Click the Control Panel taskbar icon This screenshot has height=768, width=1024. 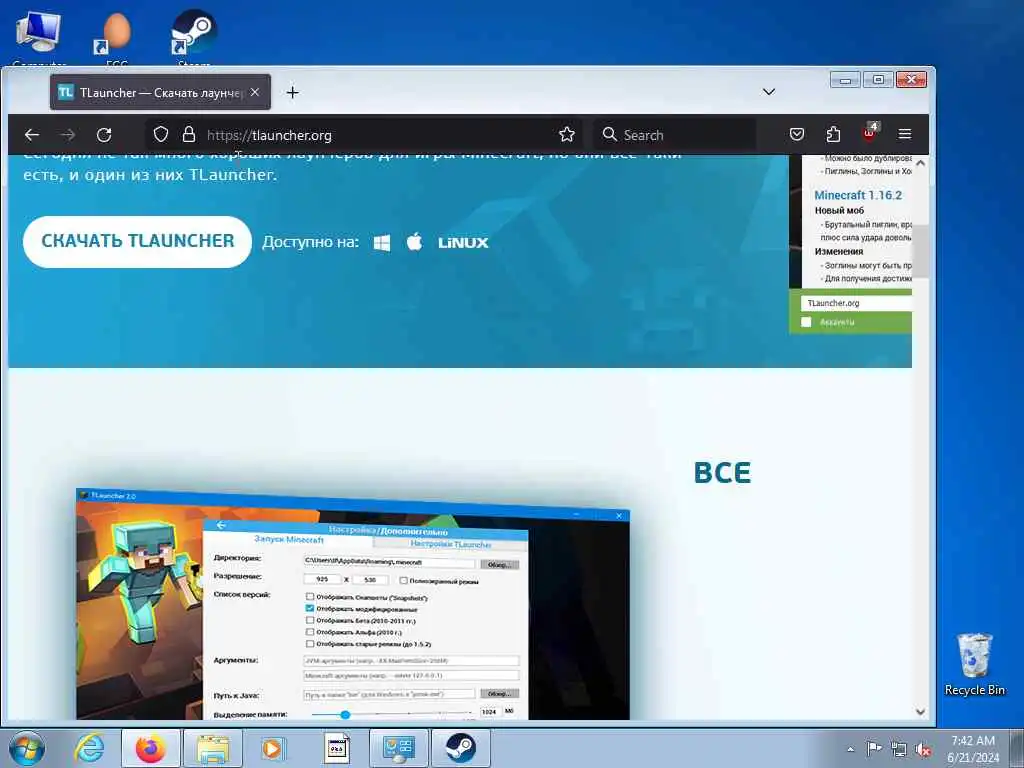point(398,748)
